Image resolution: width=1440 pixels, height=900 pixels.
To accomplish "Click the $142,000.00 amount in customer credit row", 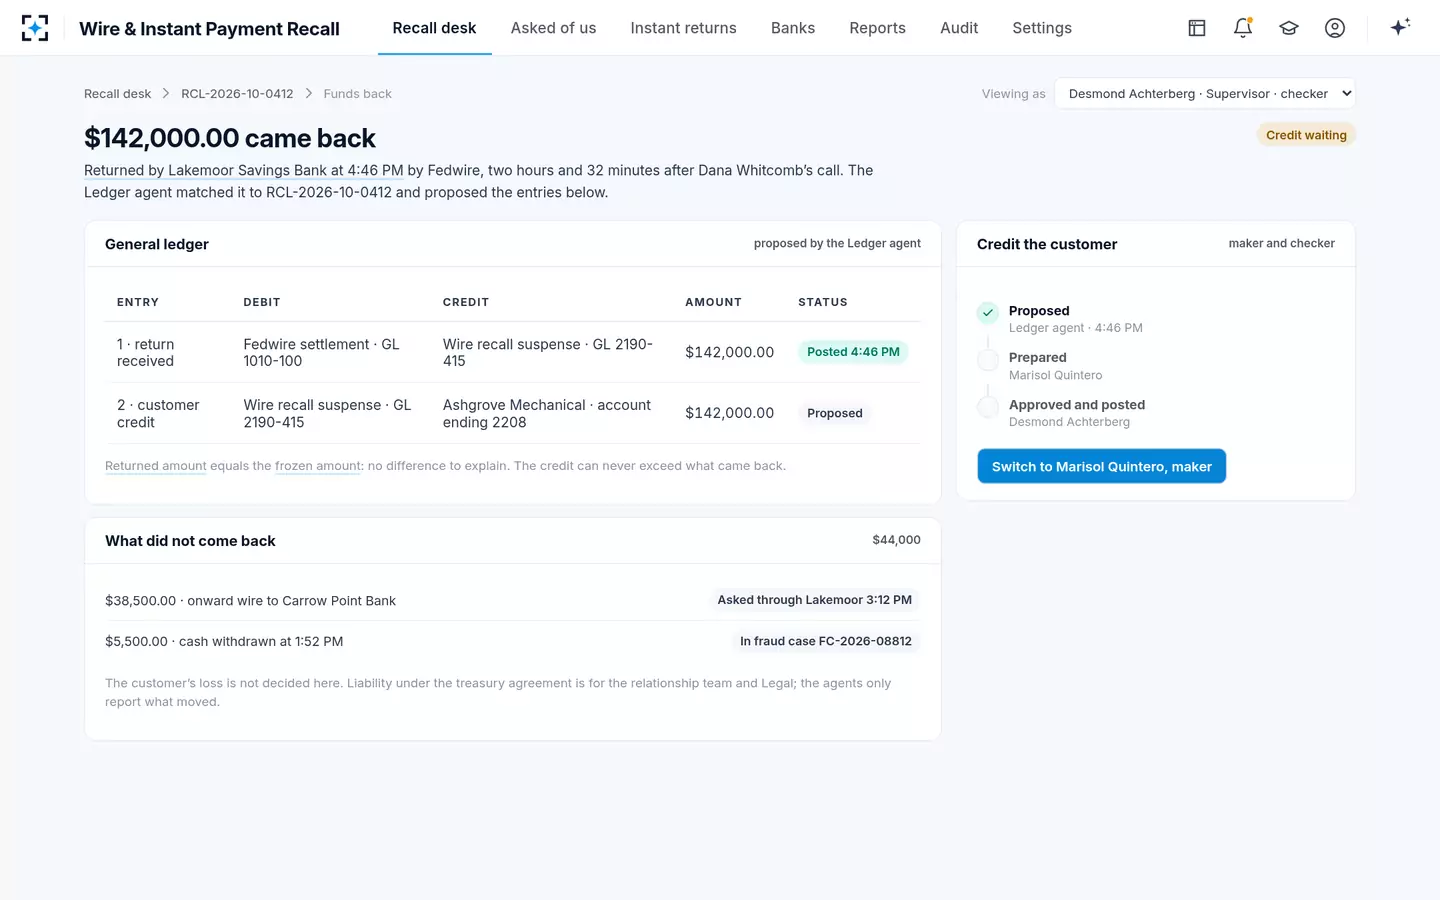I will 729,413.
